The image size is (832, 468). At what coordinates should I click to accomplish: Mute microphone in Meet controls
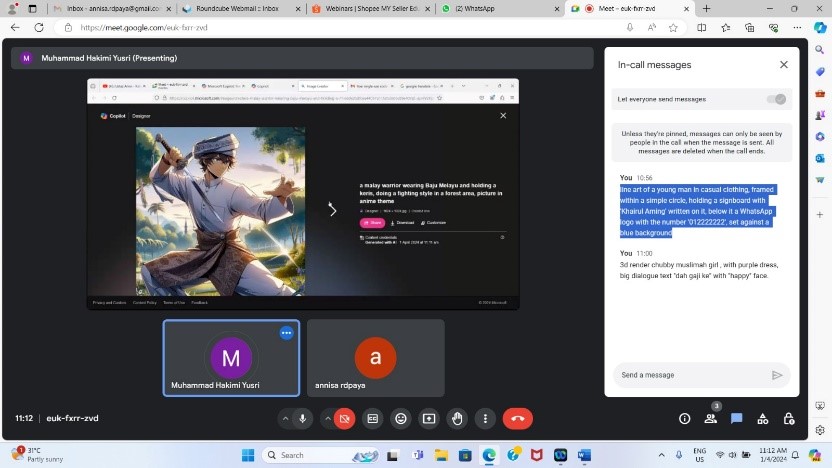pyautogui.click(x=302, y=419)
